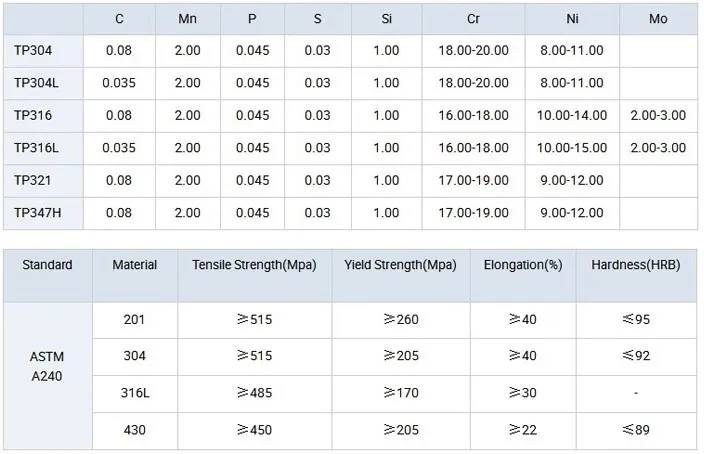Select the carbon value for TP304L
704x454 pixels.
pos(119,83)
